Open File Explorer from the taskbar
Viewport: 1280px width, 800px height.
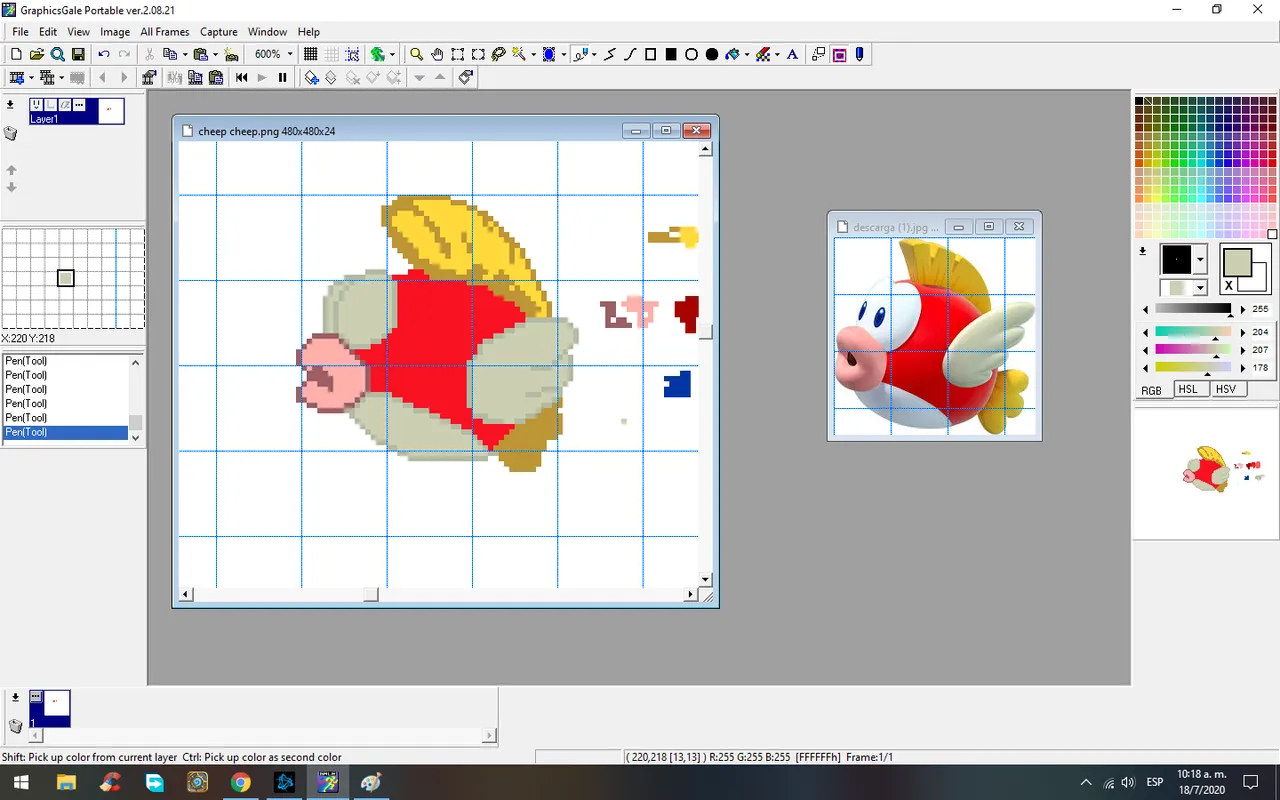67,782
